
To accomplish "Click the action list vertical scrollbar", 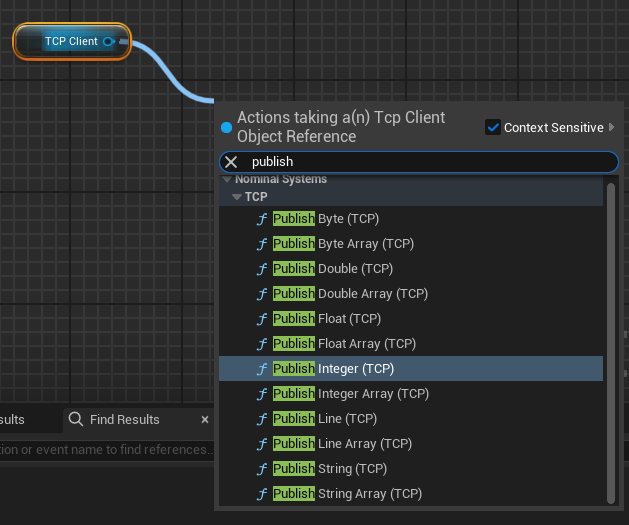I will point(612,340).
